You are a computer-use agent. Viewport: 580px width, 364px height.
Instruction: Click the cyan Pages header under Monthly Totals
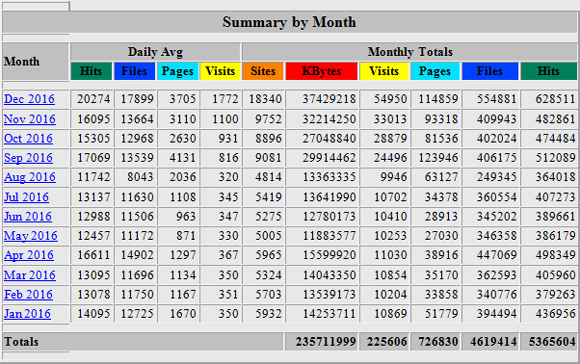(435, 71)
